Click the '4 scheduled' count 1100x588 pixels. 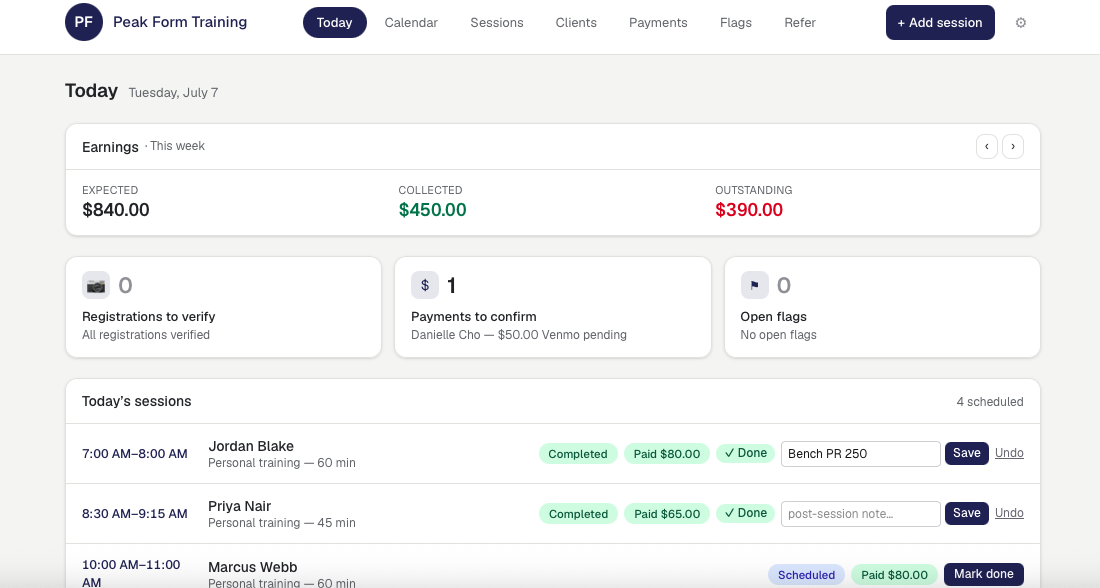(x=990, y=401)
